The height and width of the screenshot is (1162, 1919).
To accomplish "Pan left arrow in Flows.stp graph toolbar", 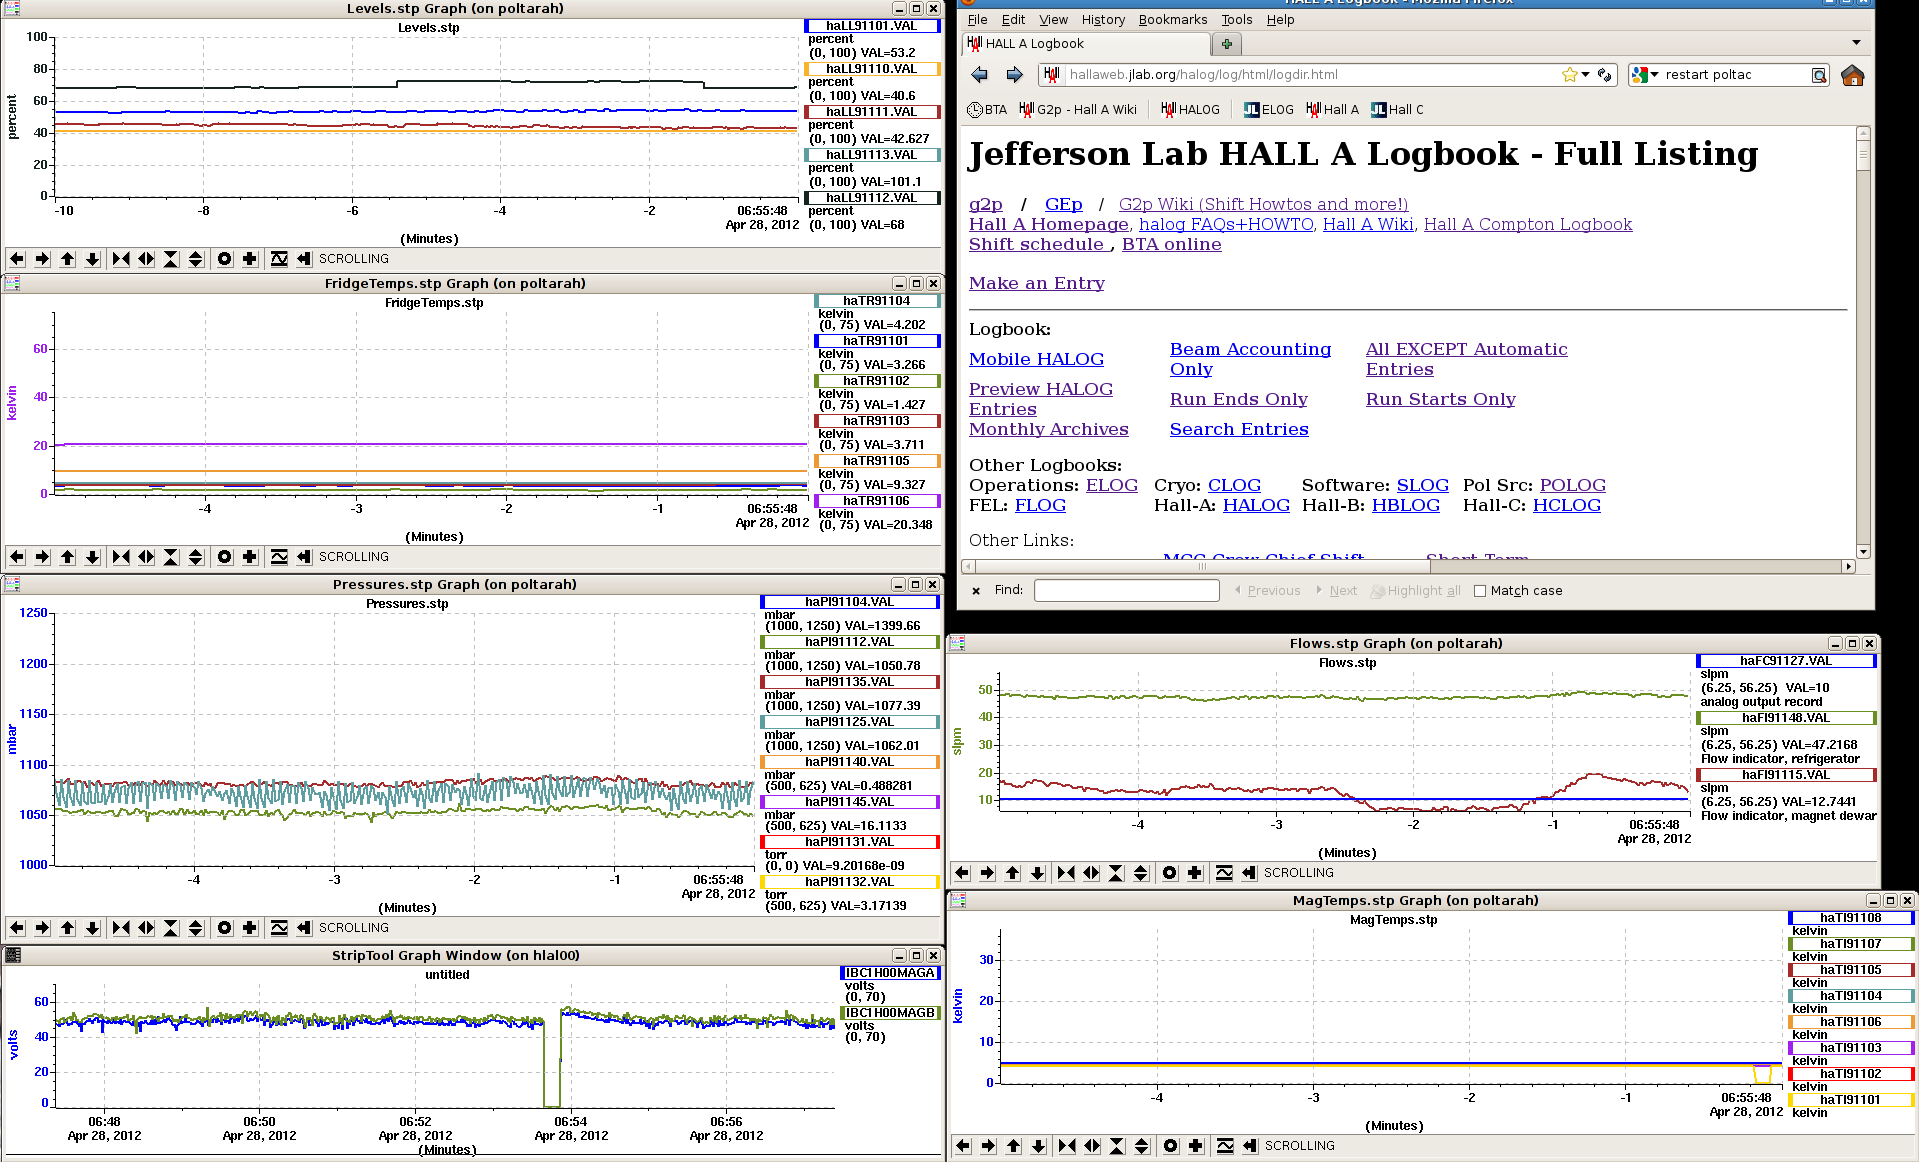I will (962, 873).
